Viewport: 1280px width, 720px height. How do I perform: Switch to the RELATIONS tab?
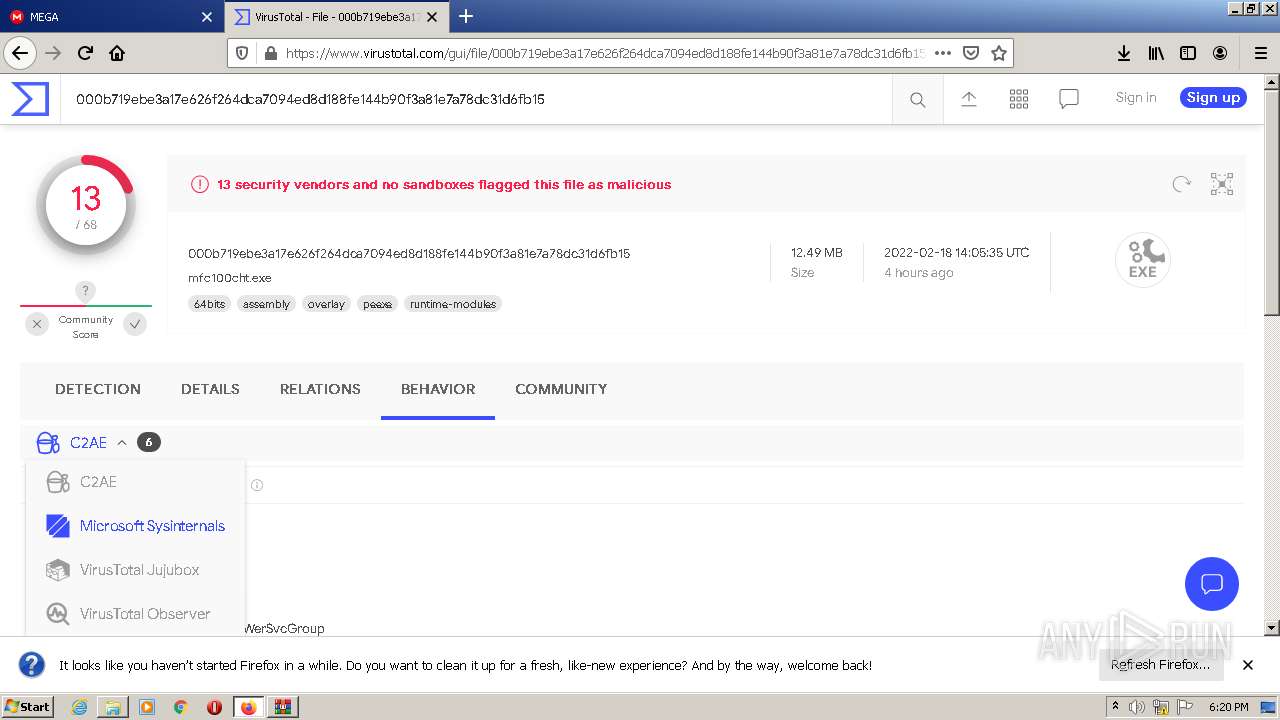[x=320, y=389]
